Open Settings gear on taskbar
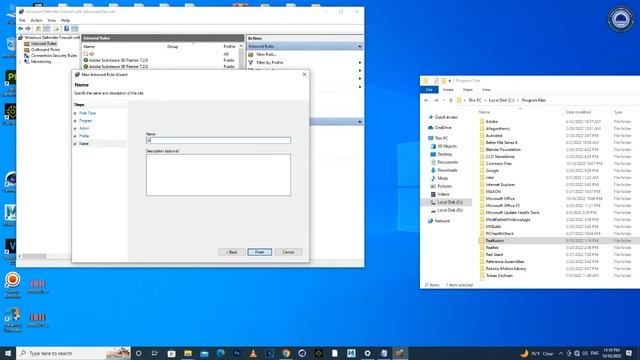Viewport: 640px width, 360px height. pos(367,353)
